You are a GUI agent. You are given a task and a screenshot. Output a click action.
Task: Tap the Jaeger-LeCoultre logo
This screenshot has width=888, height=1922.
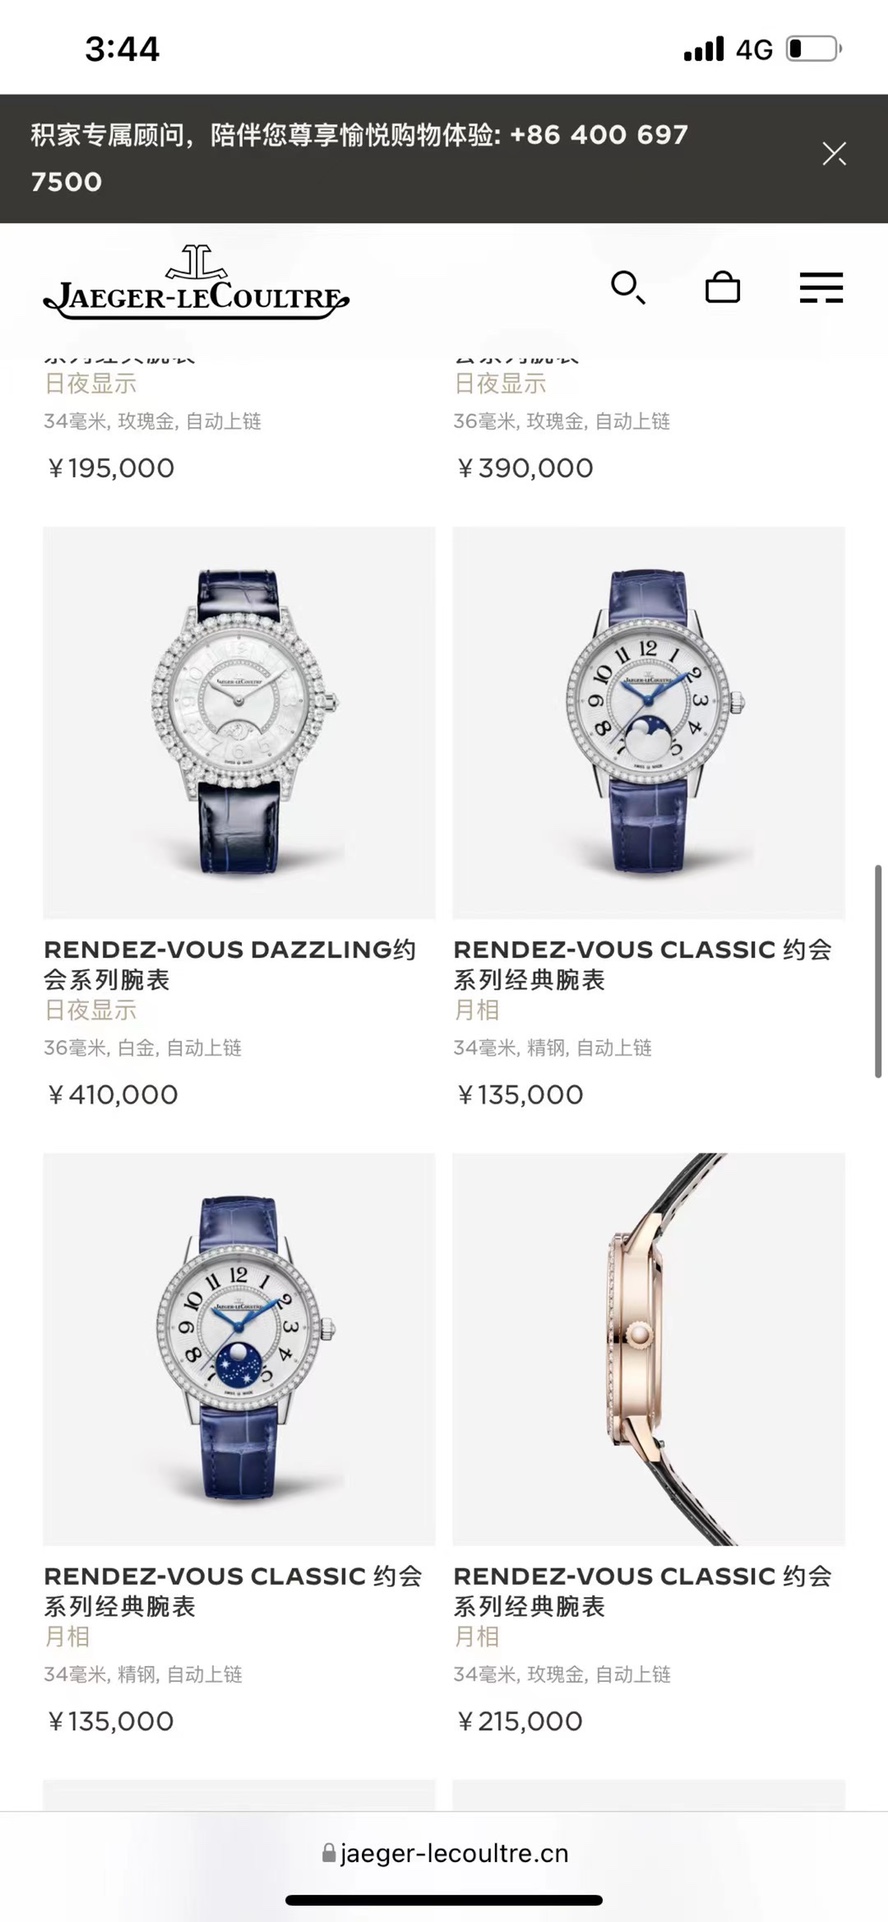click(x=196, y=283)
